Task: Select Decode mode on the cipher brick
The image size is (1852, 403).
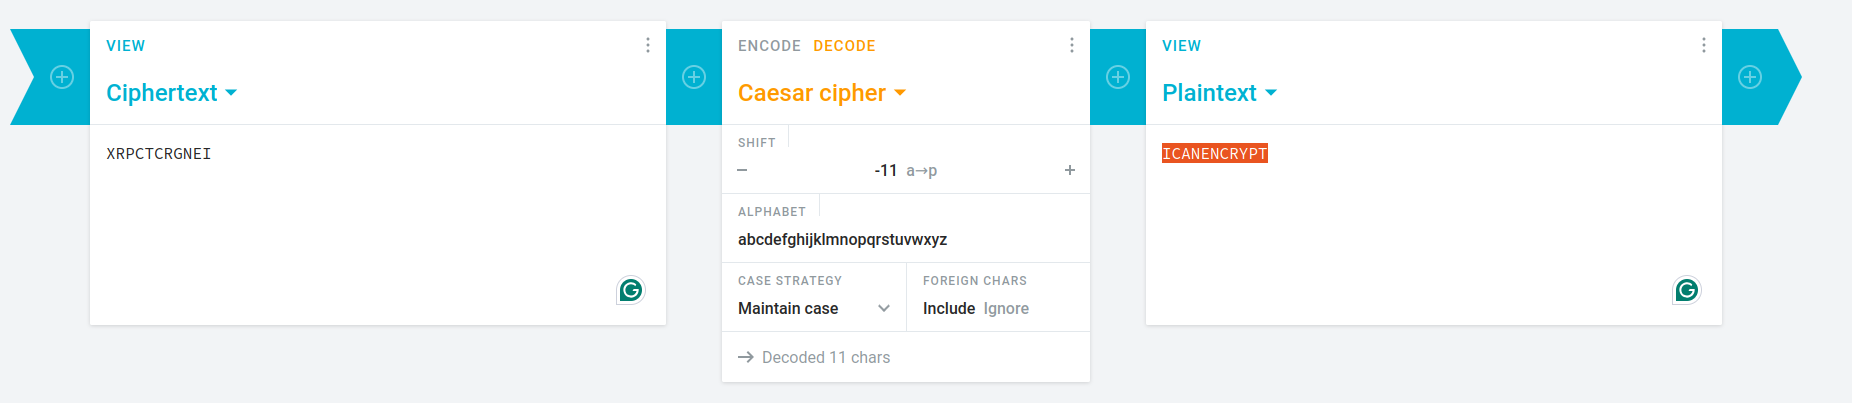Action: coord(844,46)
